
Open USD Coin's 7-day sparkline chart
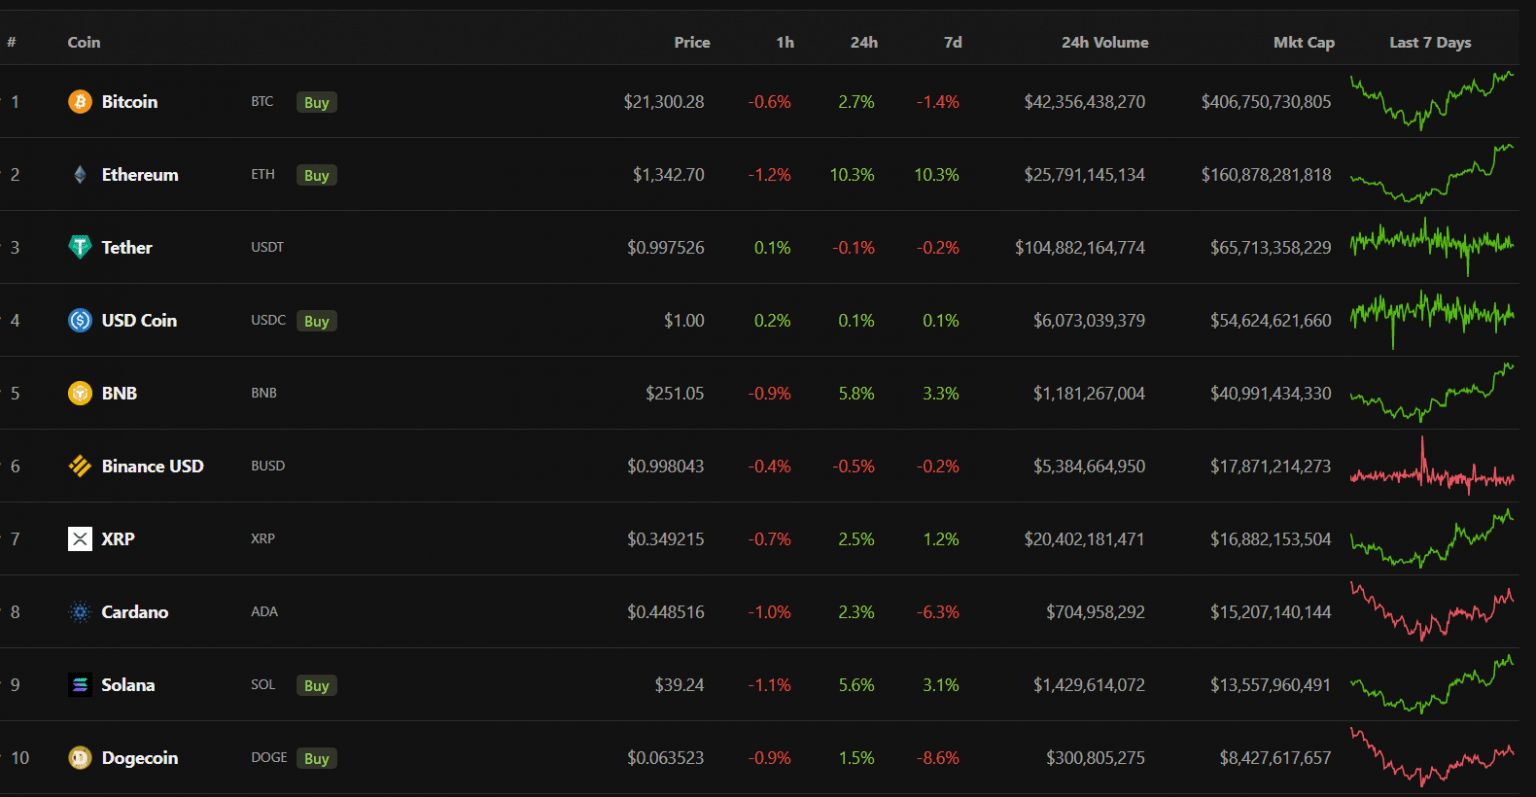1432,319
